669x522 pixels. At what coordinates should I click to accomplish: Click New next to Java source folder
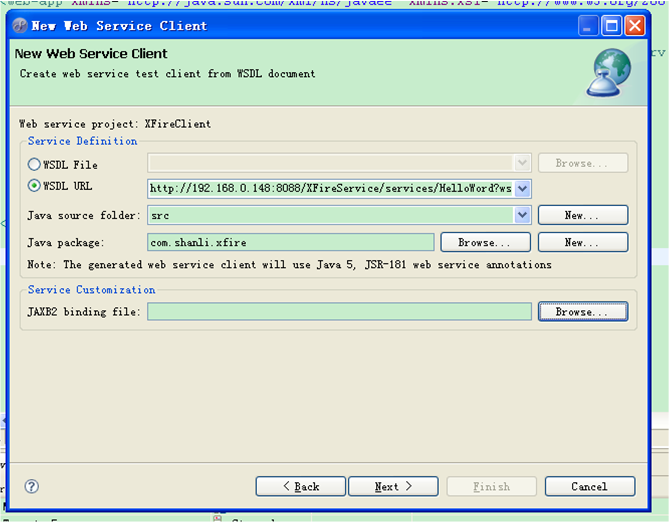583,215
